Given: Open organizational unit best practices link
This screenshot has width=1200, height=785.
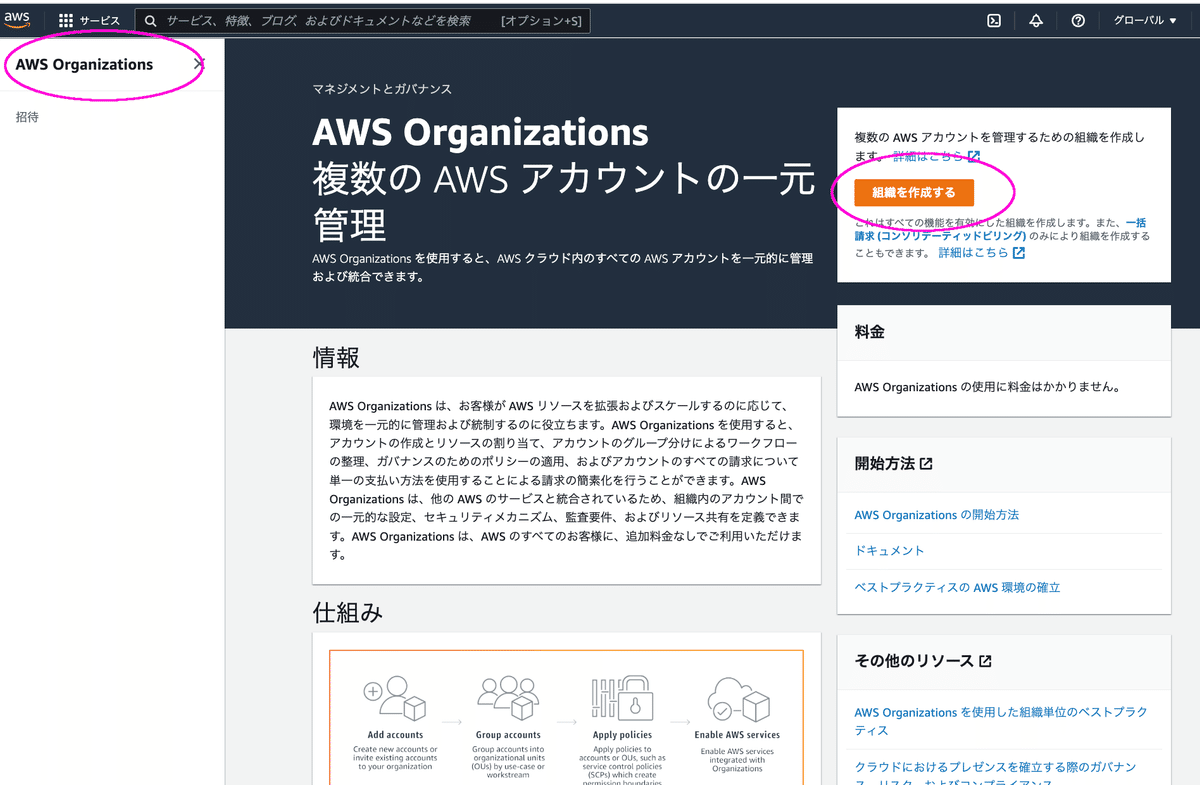Looking at the screenshot, I should [x=1001, y=721].
